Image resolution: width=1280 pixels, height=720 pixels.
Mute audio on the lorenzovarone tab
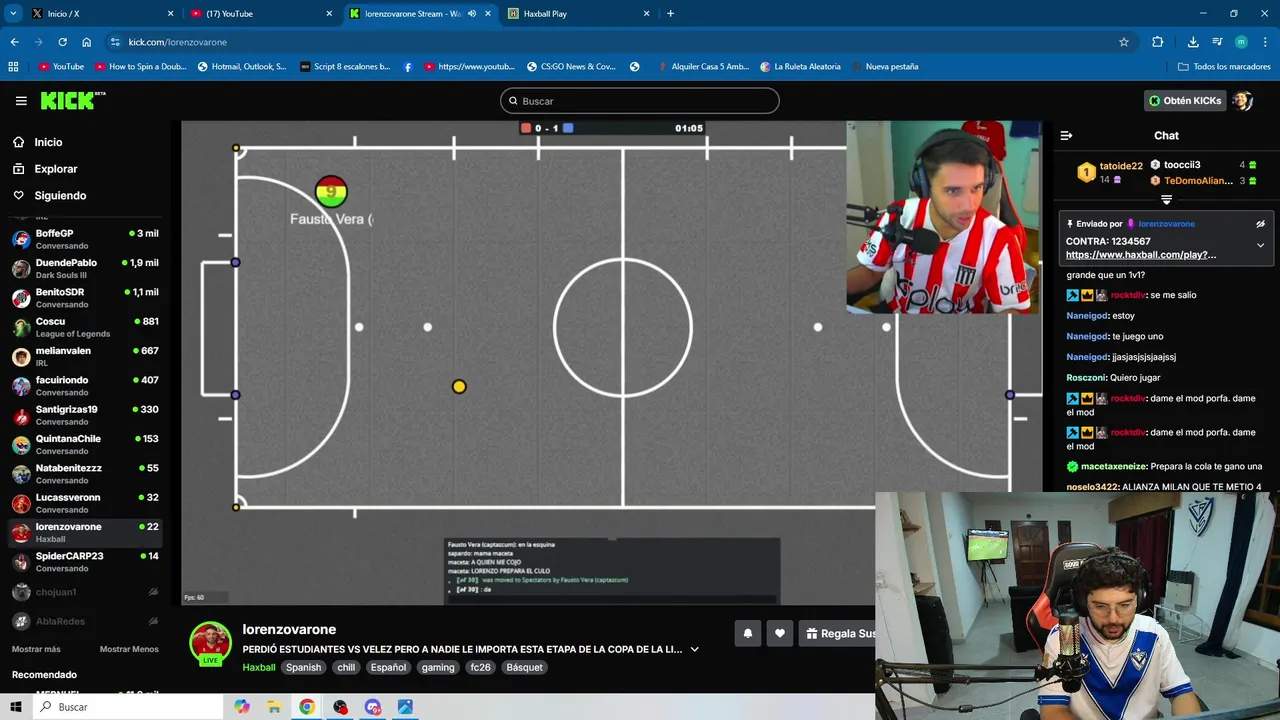(x=472, y=14)
